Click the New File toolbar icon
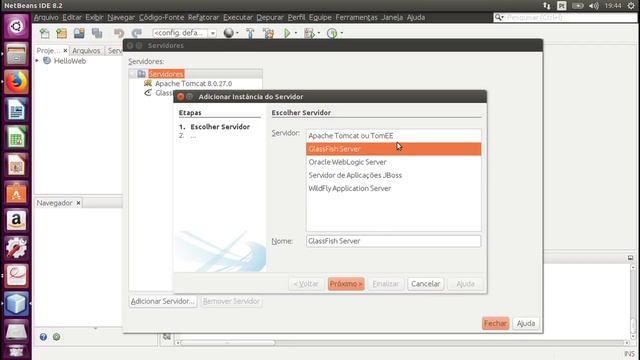This screenshot has height=360, width=640. [44, 33]
